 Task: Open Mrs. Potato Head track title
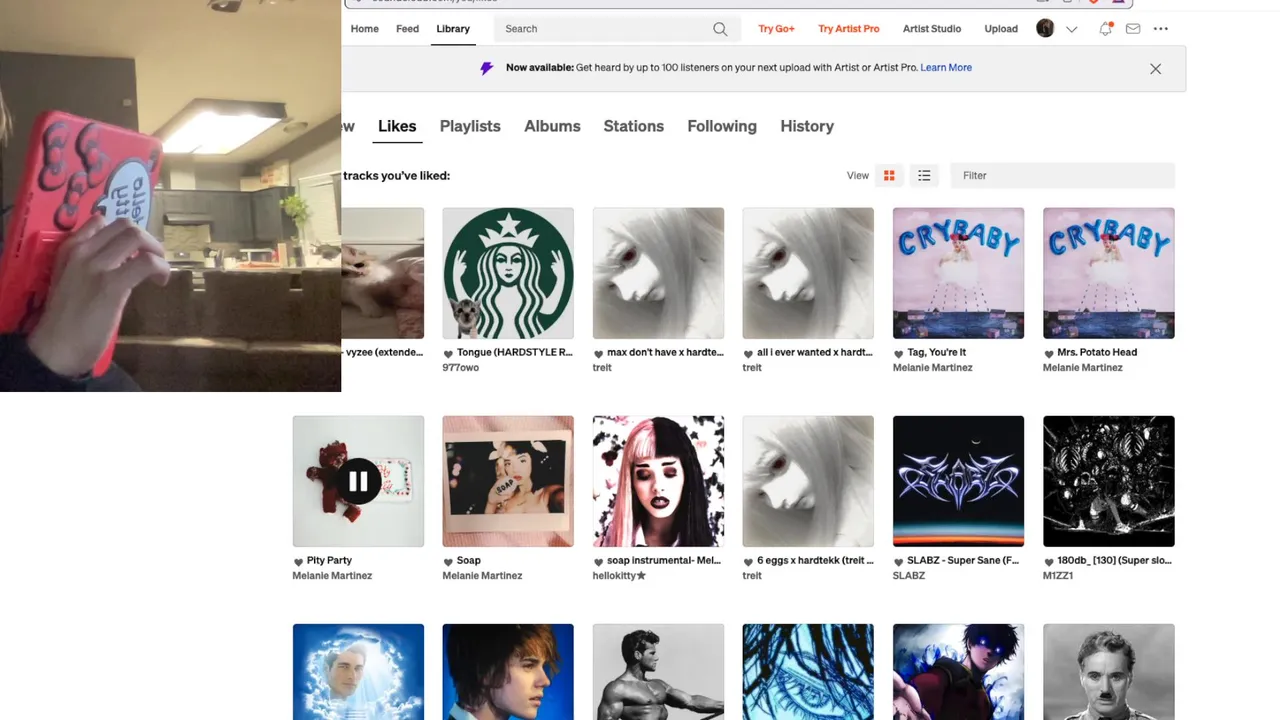coord(1097,353)
